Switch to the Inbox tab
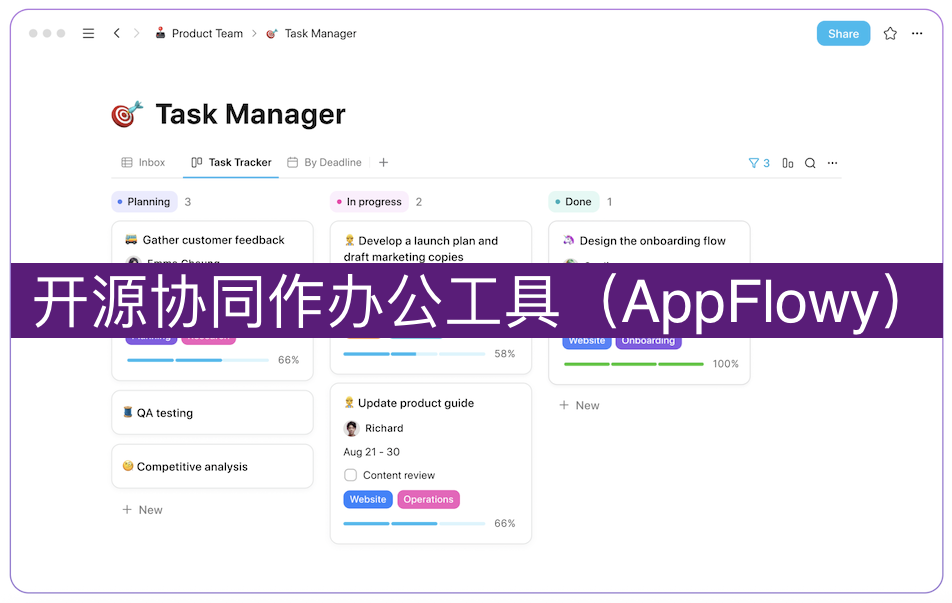The height and width of the screenshot is (603, 952). point(143,162)
